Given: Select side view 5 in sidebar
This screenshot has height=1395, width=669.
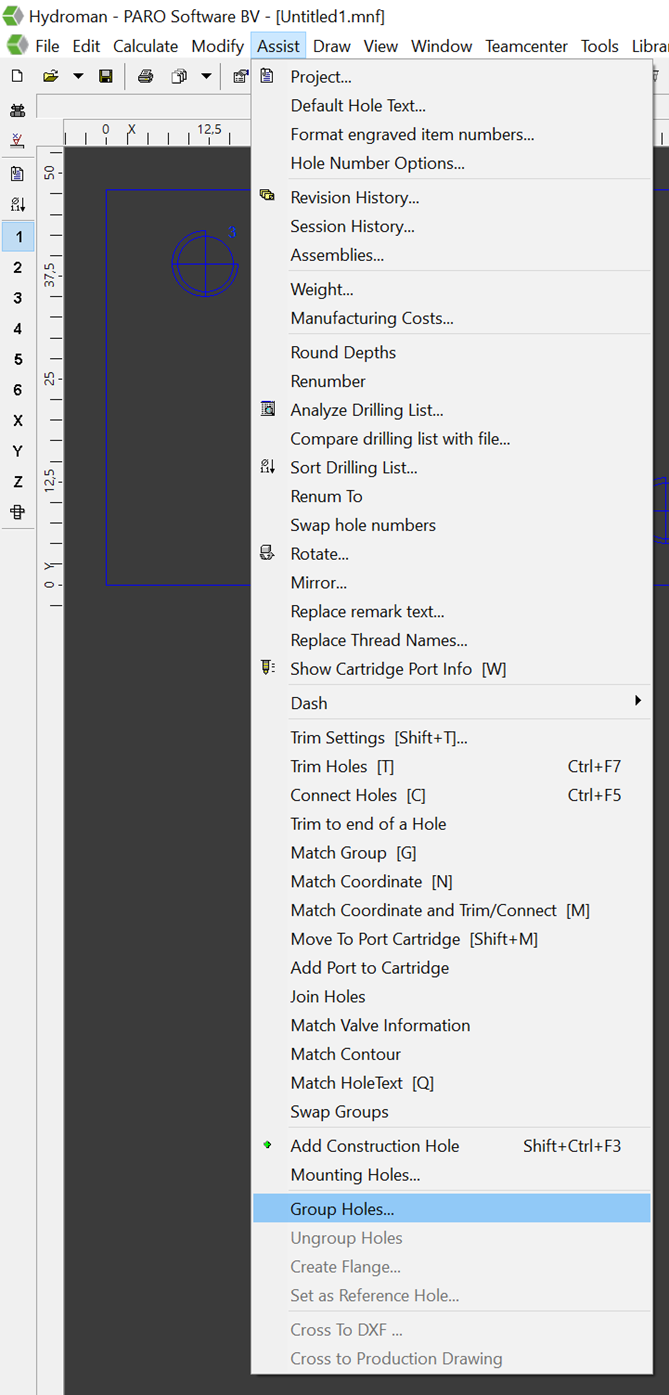Looking at the screenshot, I should tap(17, 359).
